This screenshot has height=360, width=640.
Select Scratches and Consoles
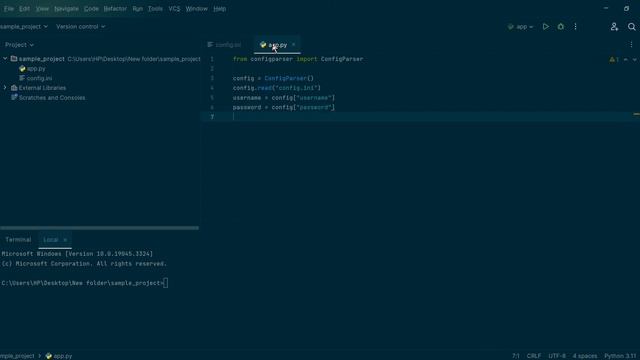pyautogui.click(x=52, y=98)
